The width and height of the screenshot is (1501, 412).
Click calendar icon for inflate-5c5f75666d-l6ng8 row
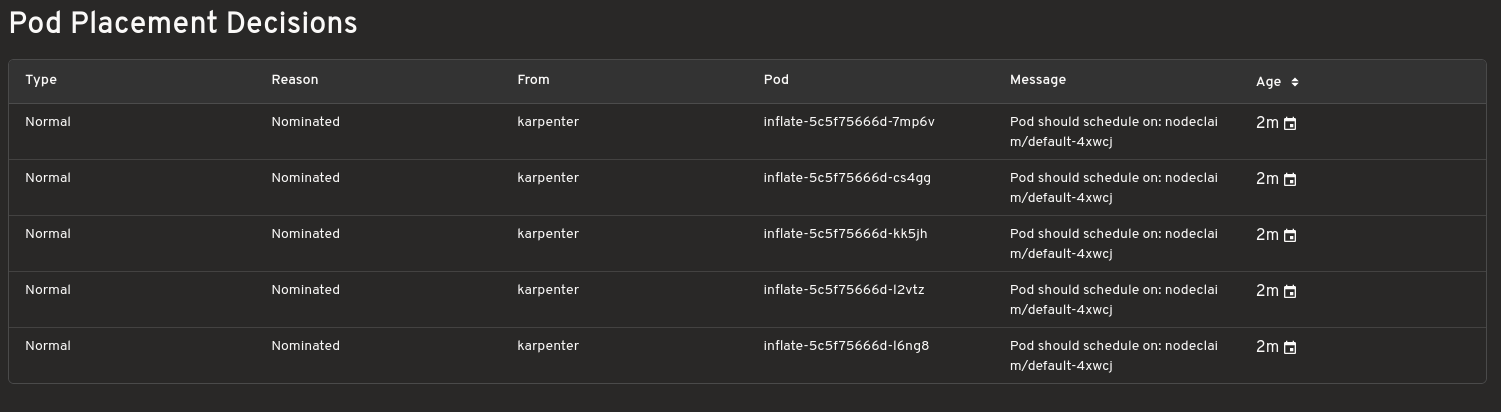coord(1290,348)
